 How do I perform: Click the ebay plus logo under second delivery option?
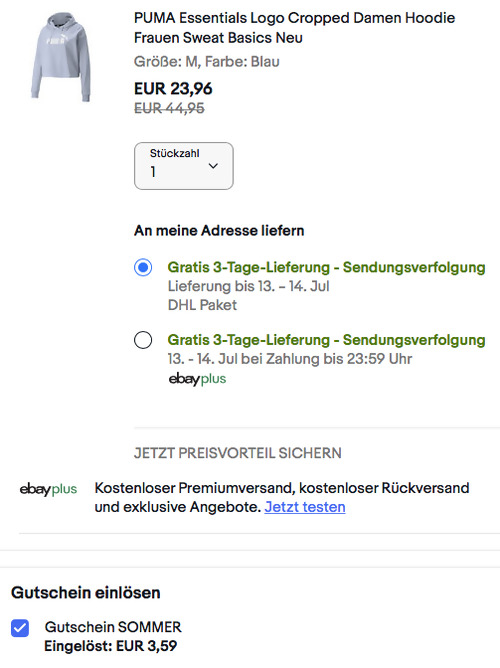(x=197, y=379)
